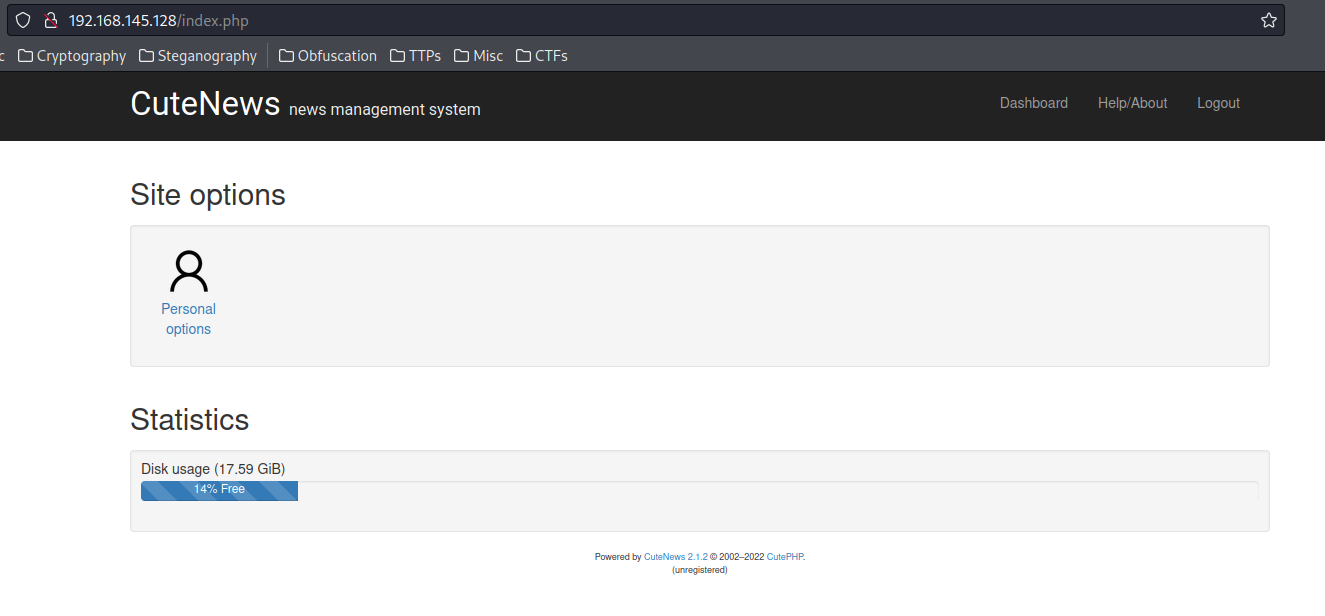The width and height of the screenshot is (1325, 616).
Task: Open the CTFs bookmarks folder
Action: (542, 56)
